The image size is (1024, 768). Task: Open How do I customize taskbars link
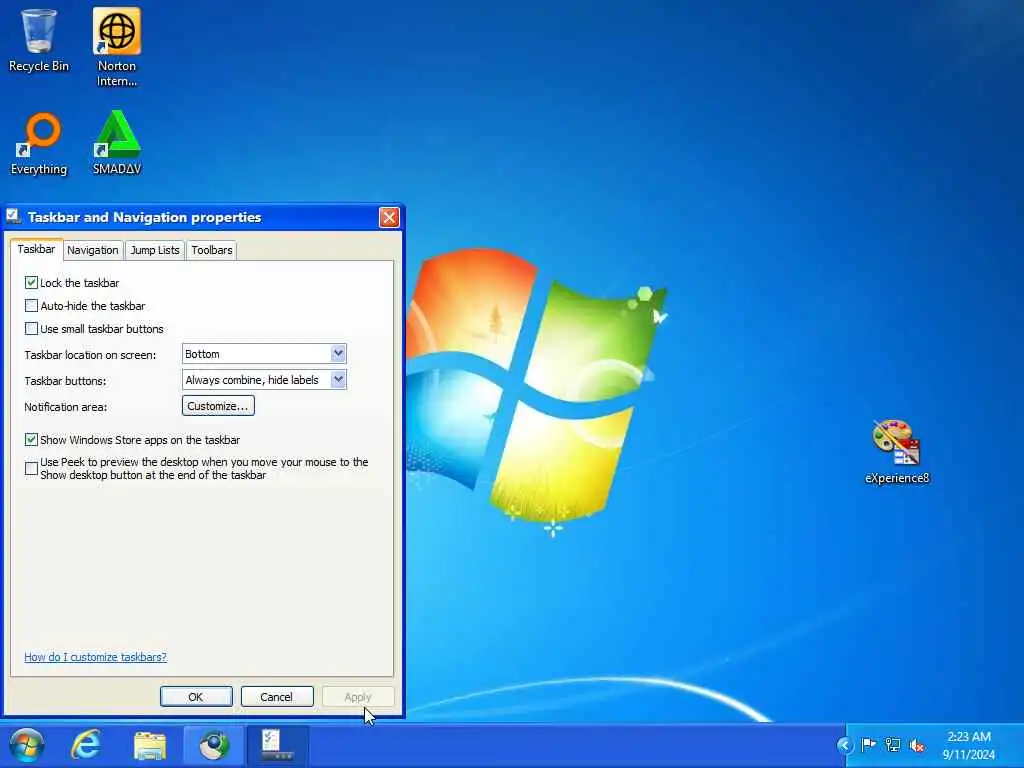(x=95, y=657)
